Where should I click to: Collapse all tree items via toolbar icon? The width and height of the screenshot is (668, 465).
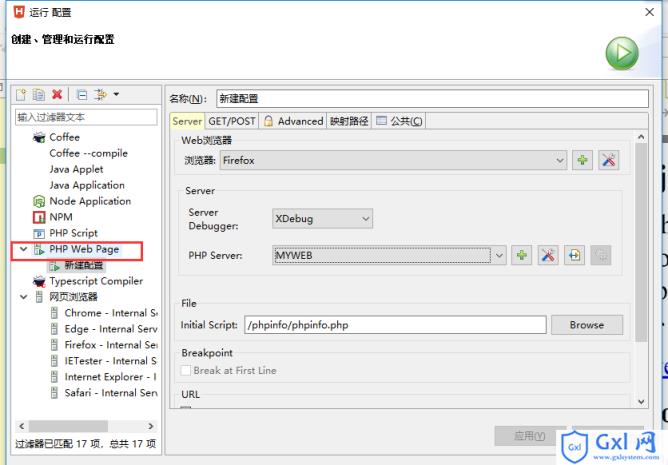click(82, 95)
